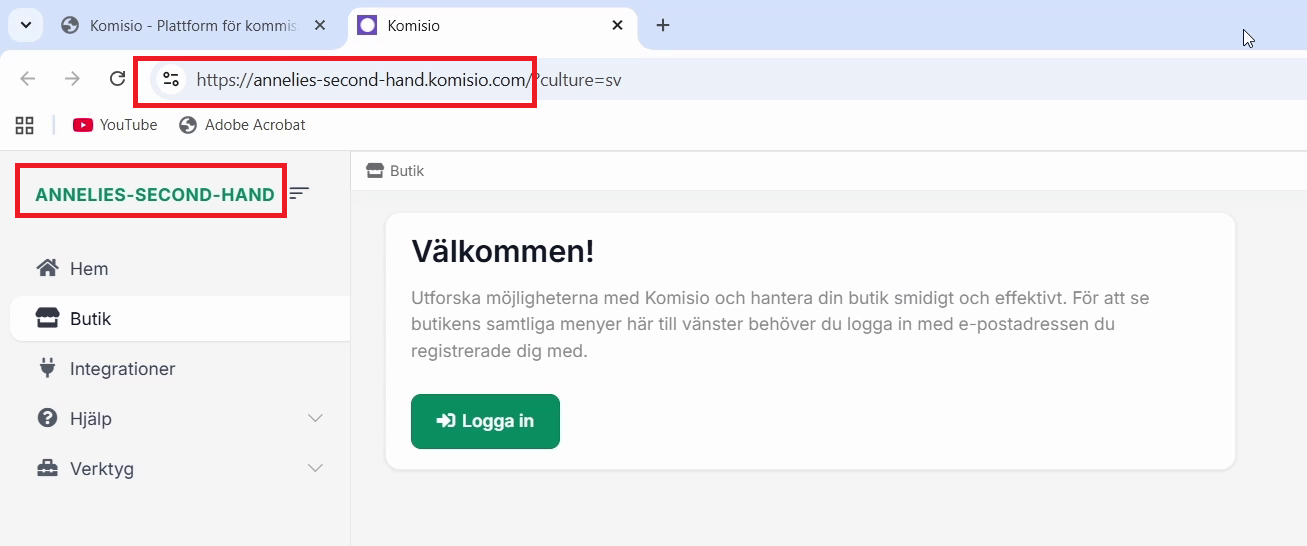Click the Butik breadcrumb at top

pyautogui.click(x=396, y=171)
